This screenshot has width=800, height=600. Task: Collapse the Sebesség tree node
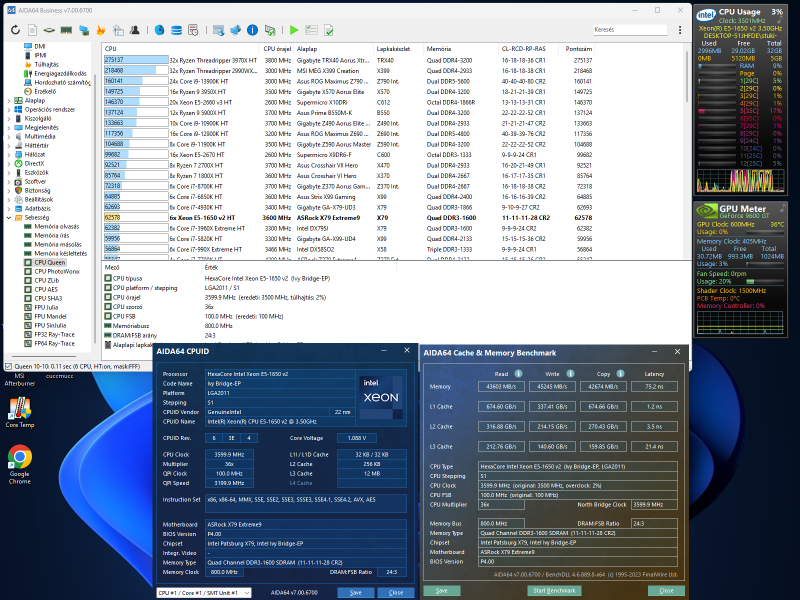[x=9, y=217]
